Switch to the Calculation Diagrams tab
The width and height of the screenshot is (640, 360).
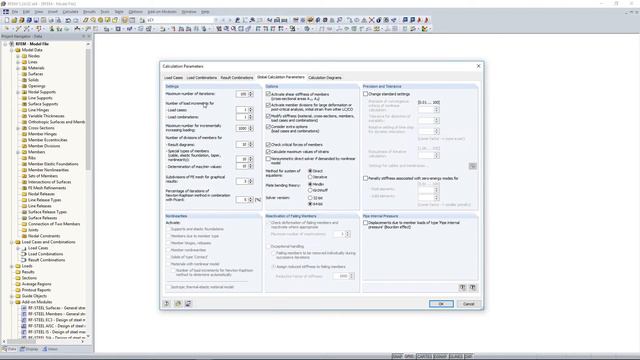pos(325,78)
